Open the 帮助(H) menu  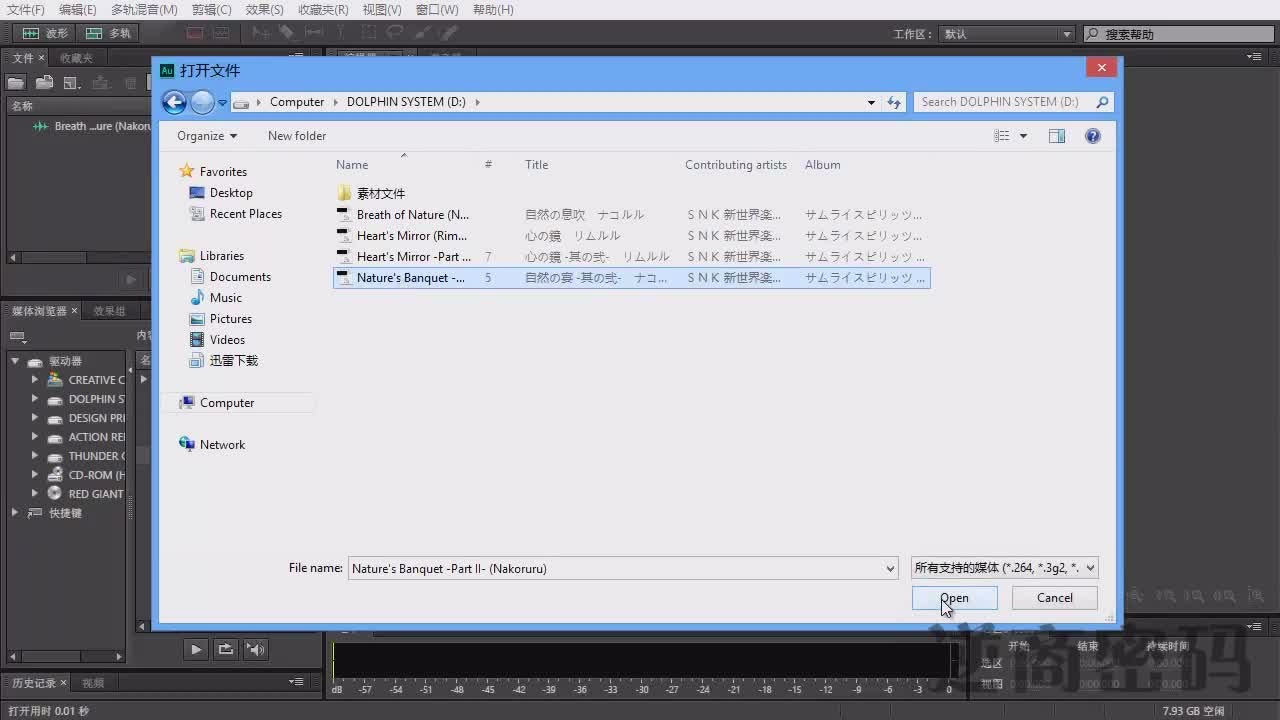click(493, 10)
